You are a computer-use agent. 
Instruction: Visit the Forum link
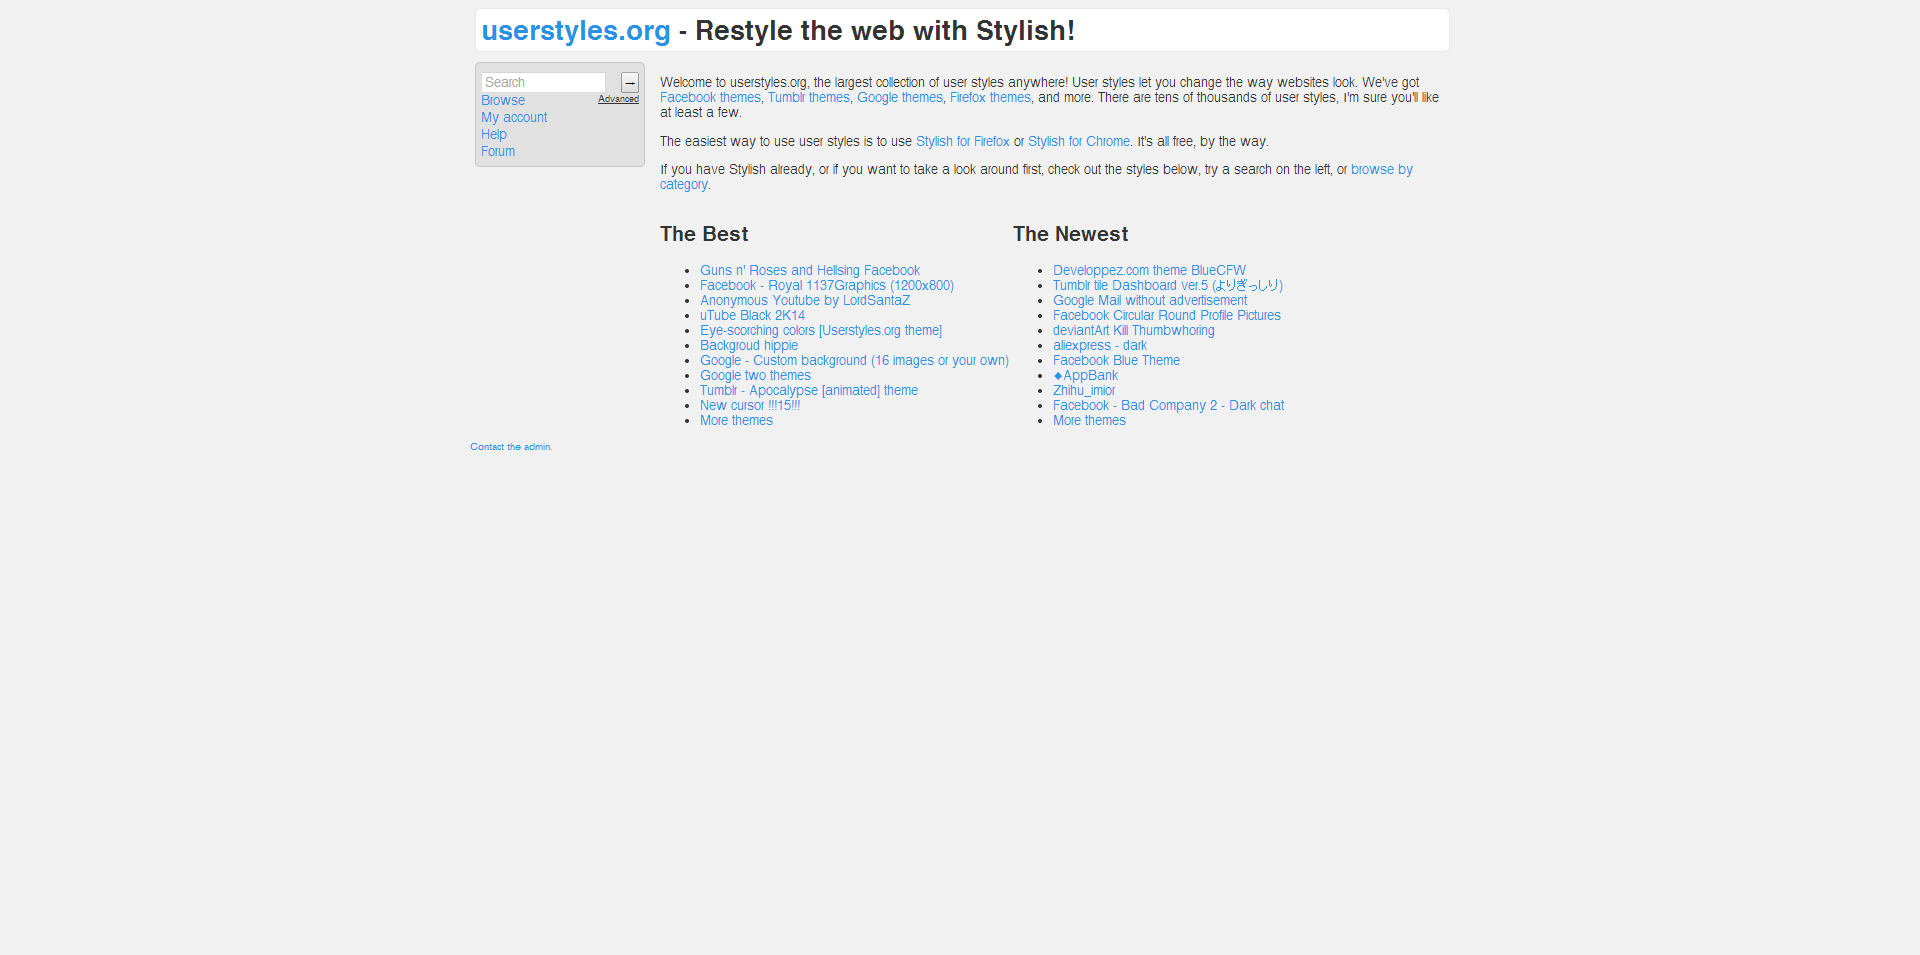pyautogui.click(x=498, y=151)
